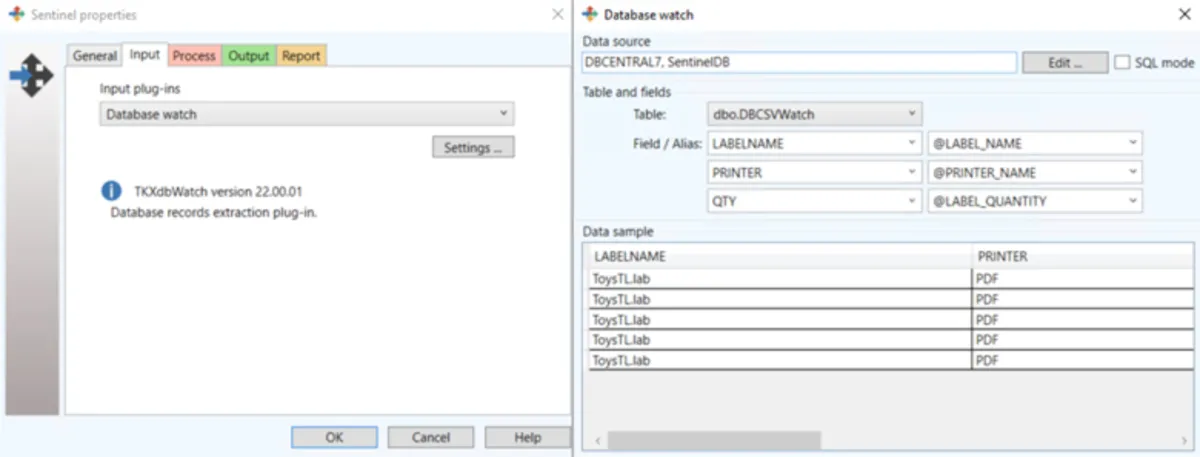
Task: Click the data sample horizontal scrollbar
Action: click(x=714, y=440)
